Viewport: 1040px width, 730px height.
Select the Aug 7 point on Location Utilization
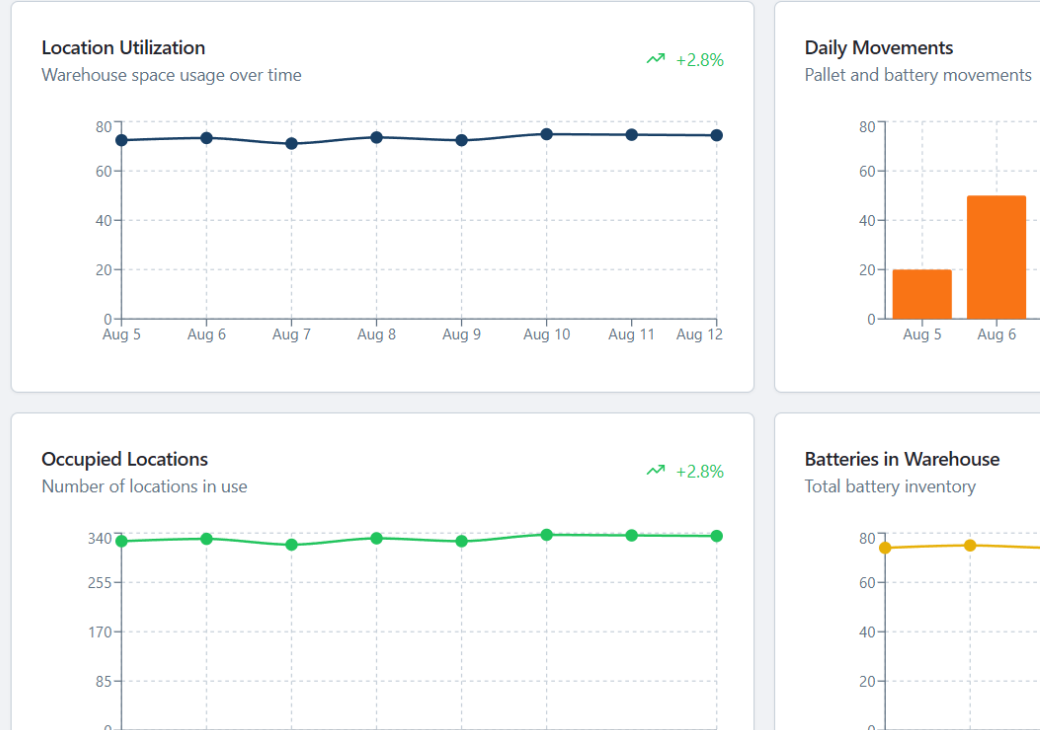[x=292, y=144]
